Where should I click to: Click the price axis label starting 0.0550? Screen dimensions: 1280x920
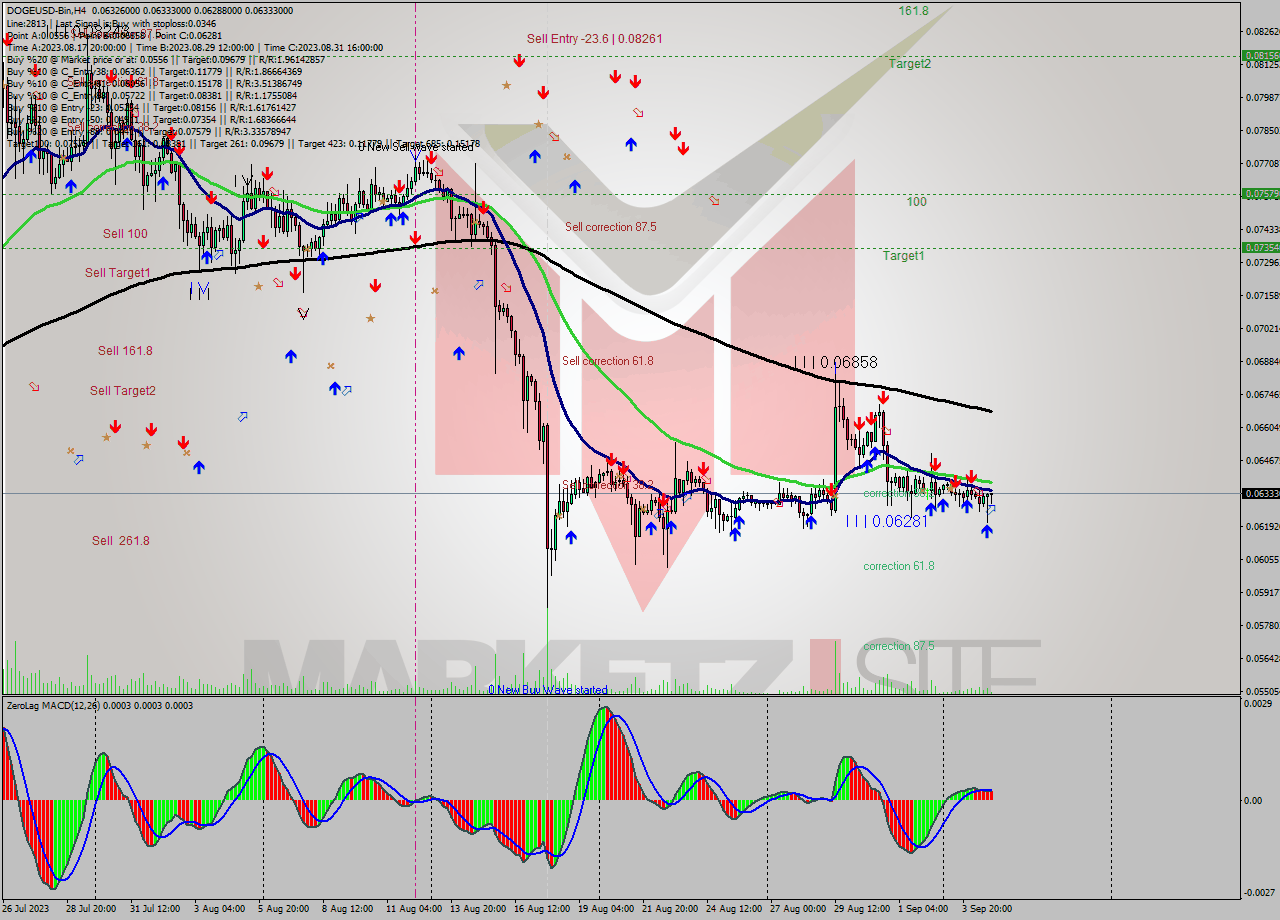1263,691
